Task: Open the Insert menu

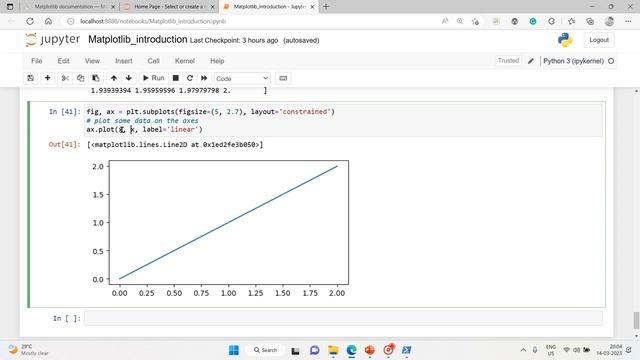Action: [x=124, y=61]
